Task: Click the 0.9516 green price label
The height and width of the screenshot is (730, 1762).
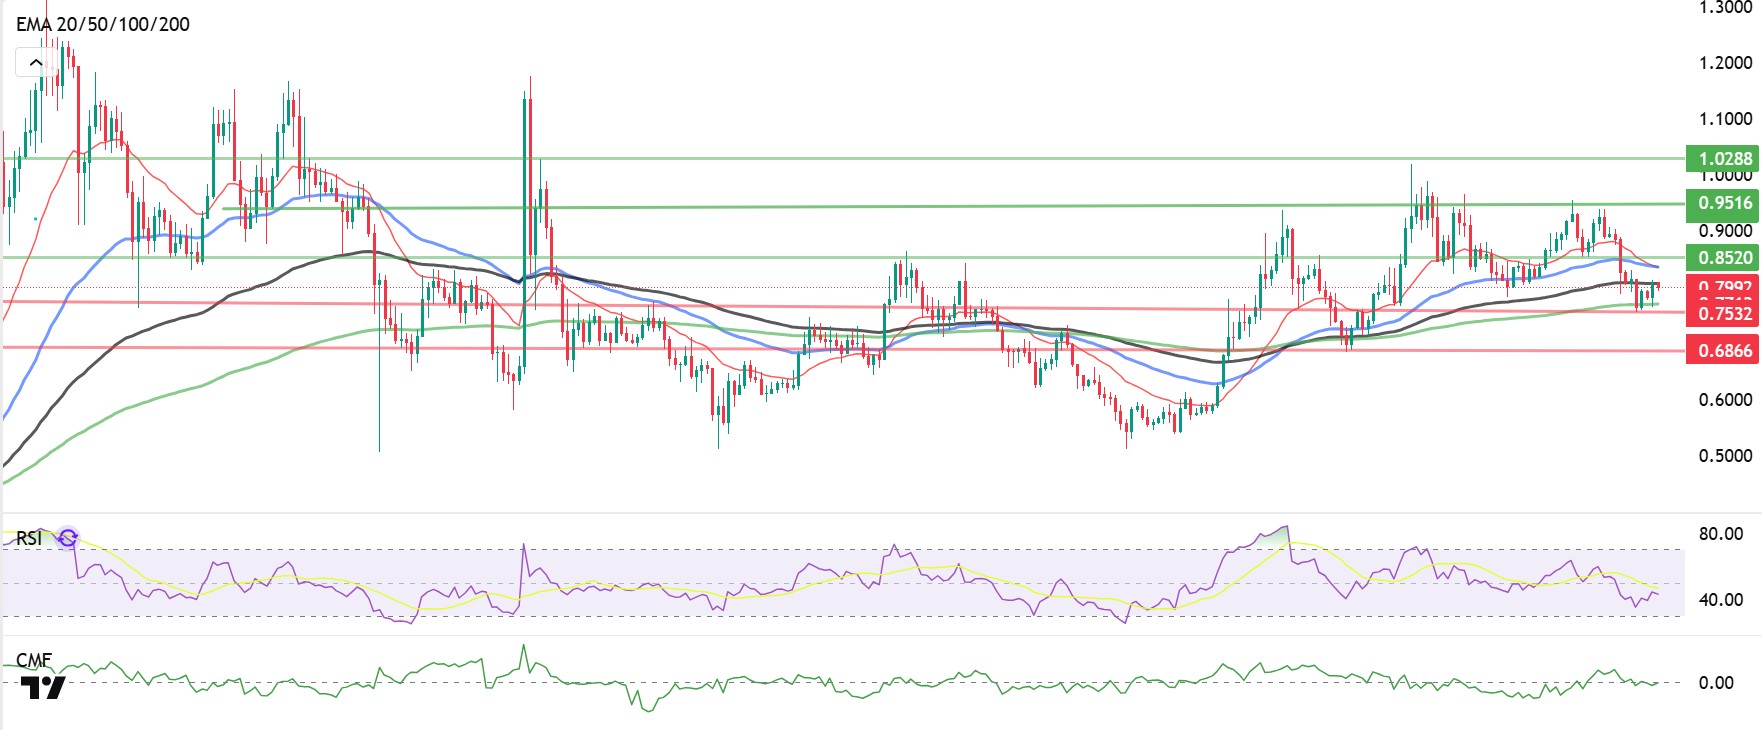Action: (1723, 203)
